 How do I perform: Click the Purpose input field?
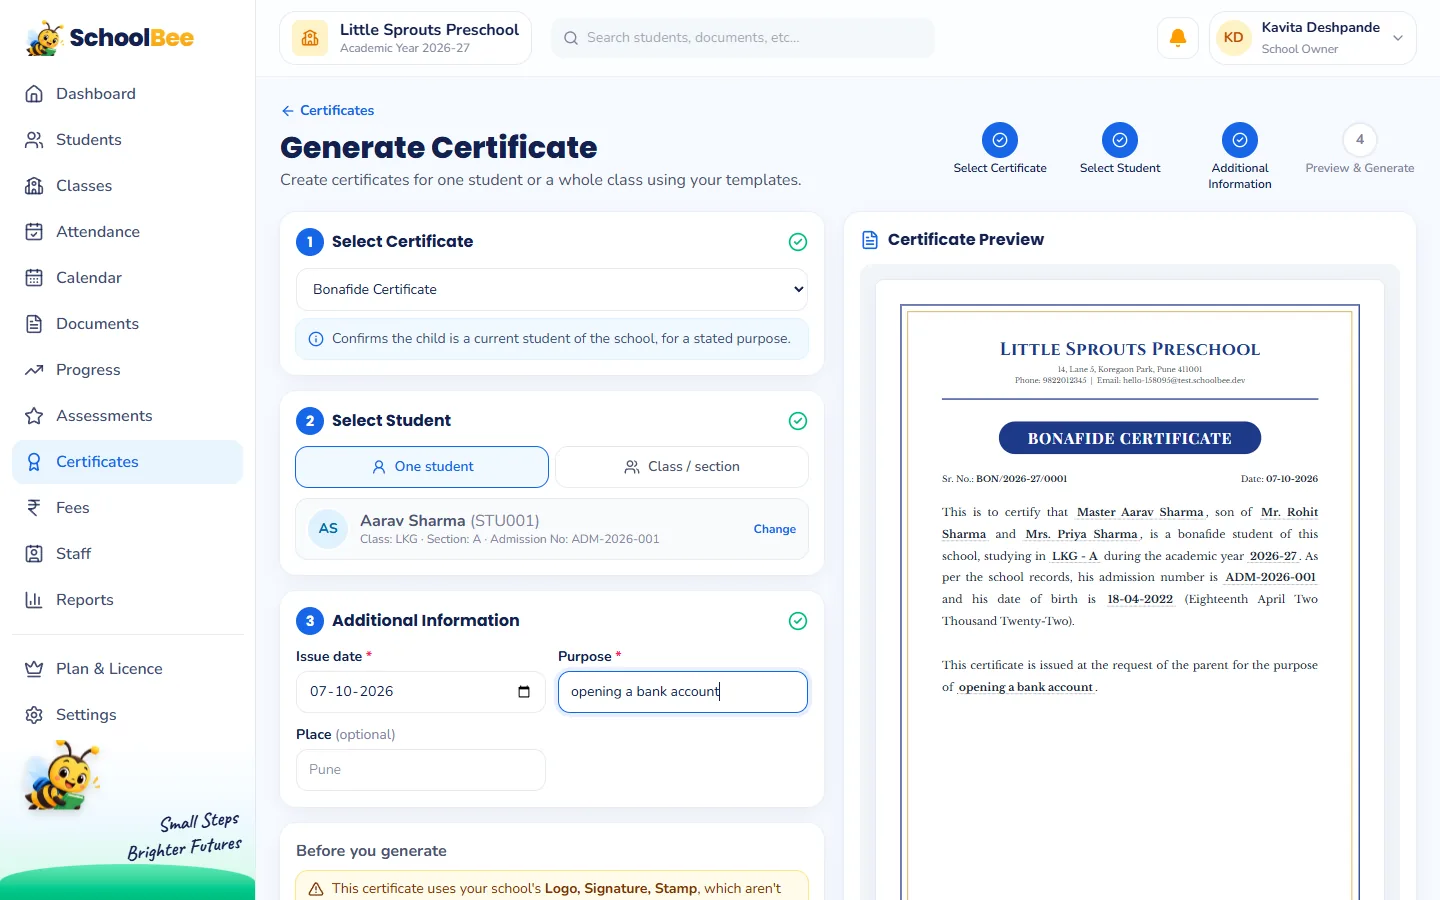(x=683, y=692)
